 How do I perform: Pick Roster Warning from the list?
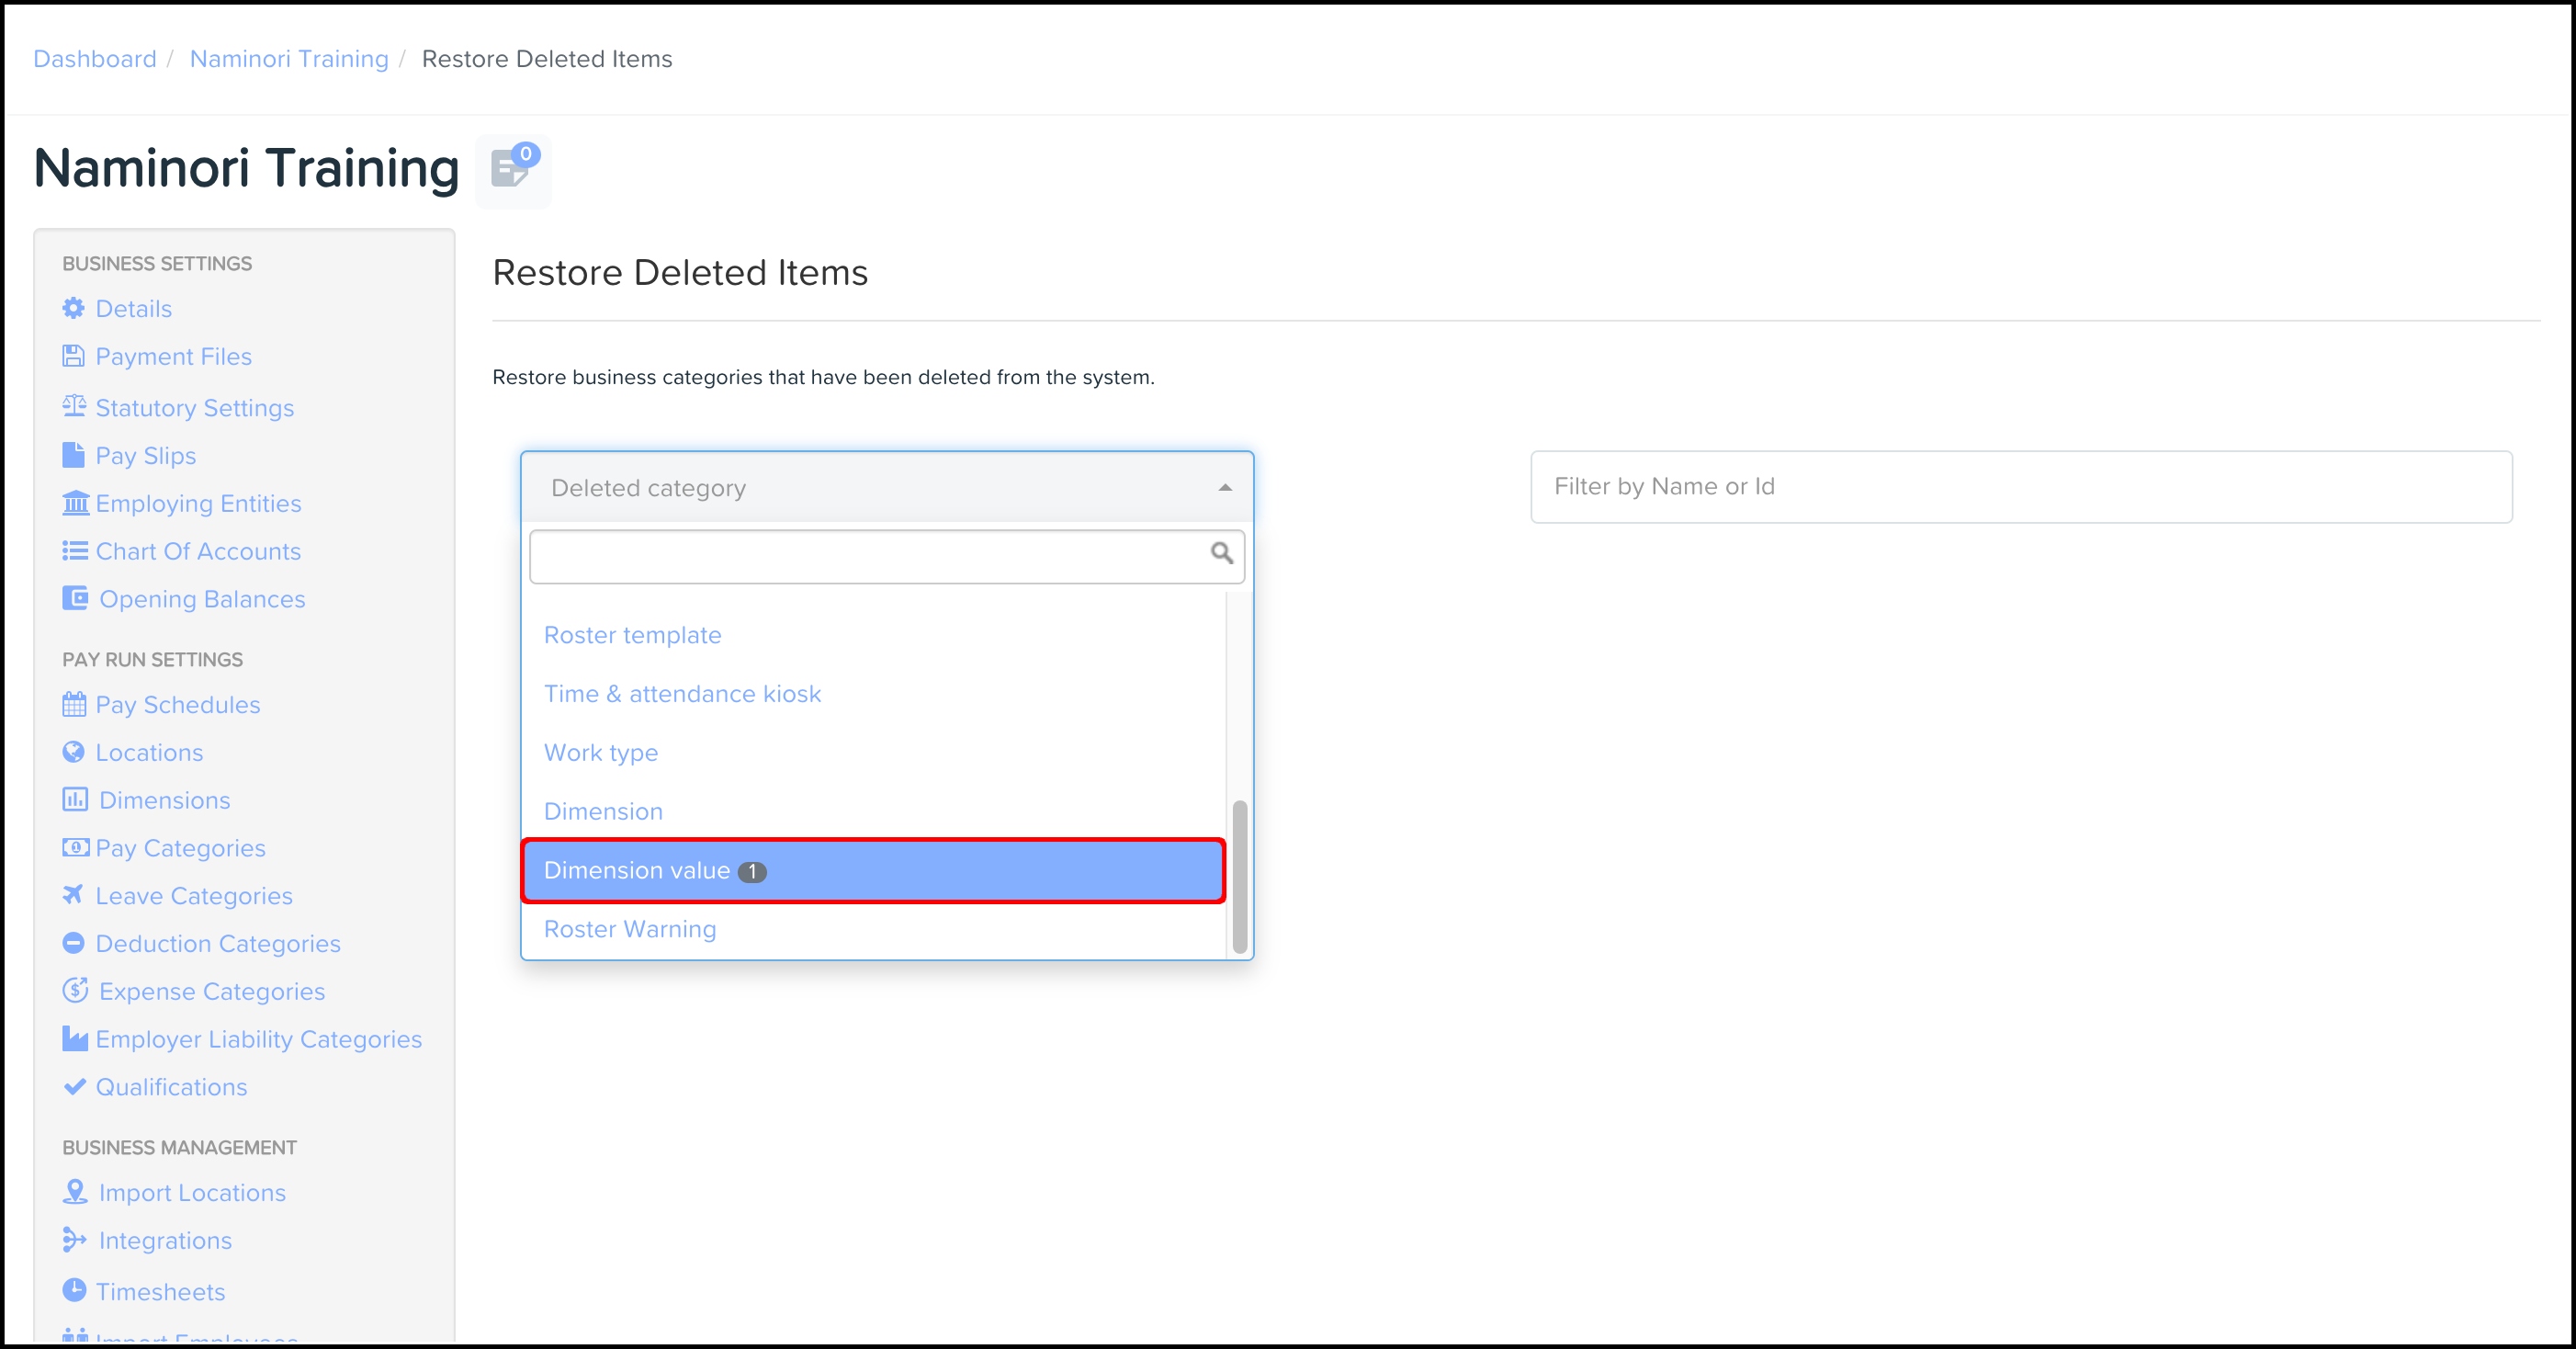point(629,929)
